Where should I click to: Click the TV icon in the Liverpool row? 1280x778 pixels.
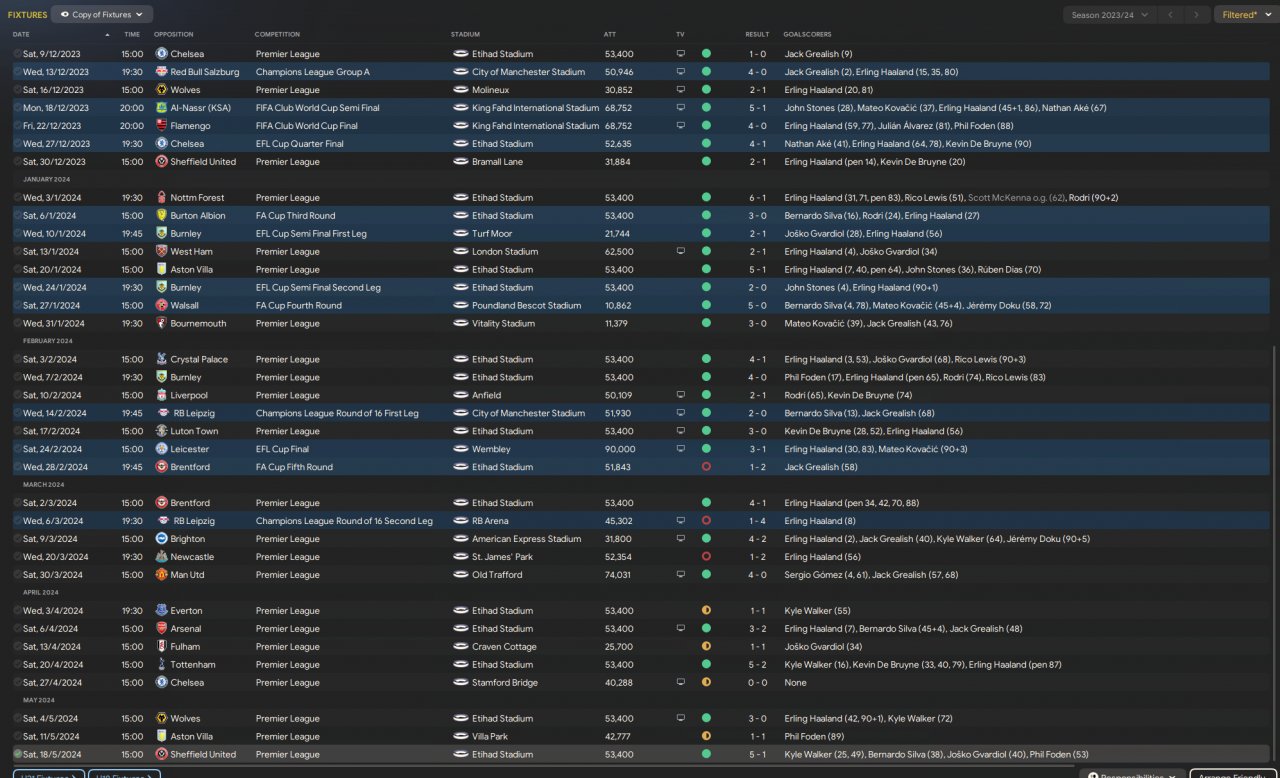[x=681, y=396]
